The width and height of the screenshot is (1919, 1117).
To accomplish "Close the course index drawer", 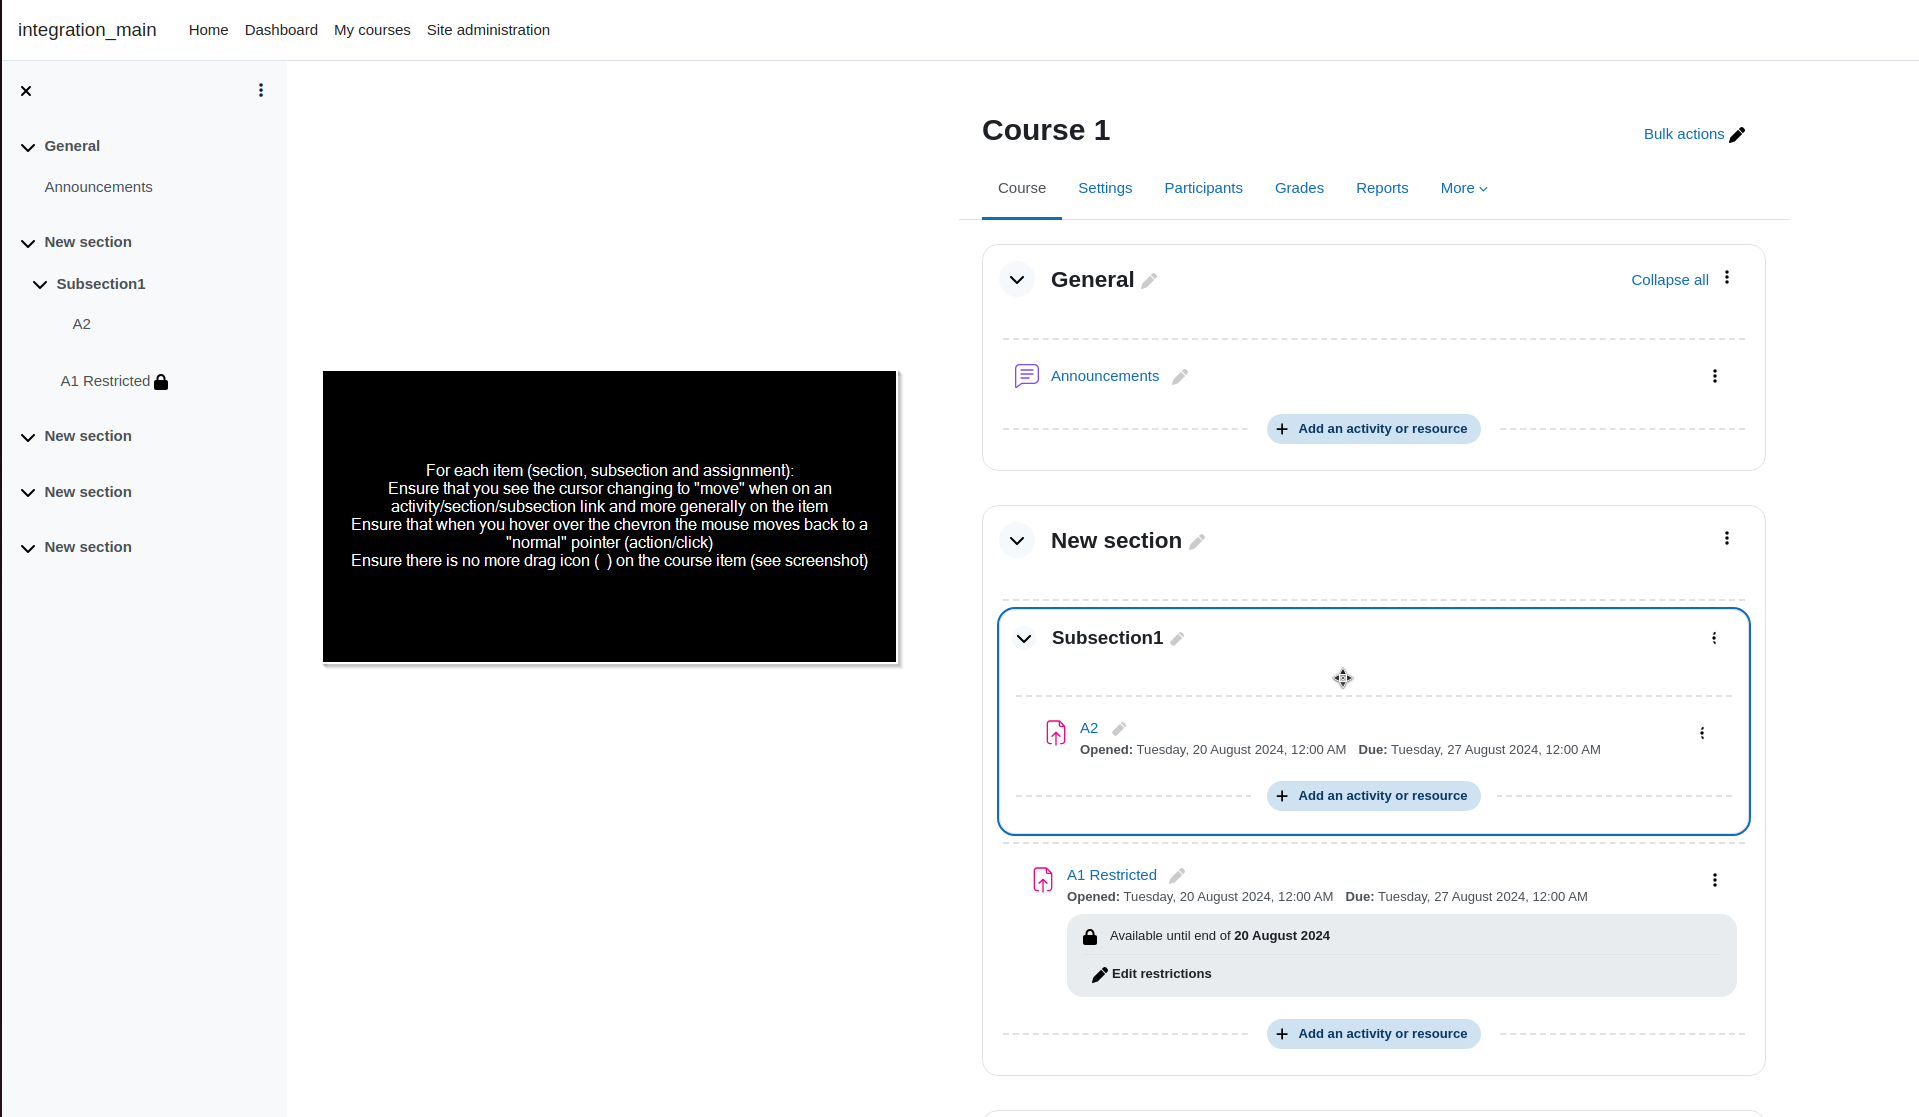I will [26, 91].
